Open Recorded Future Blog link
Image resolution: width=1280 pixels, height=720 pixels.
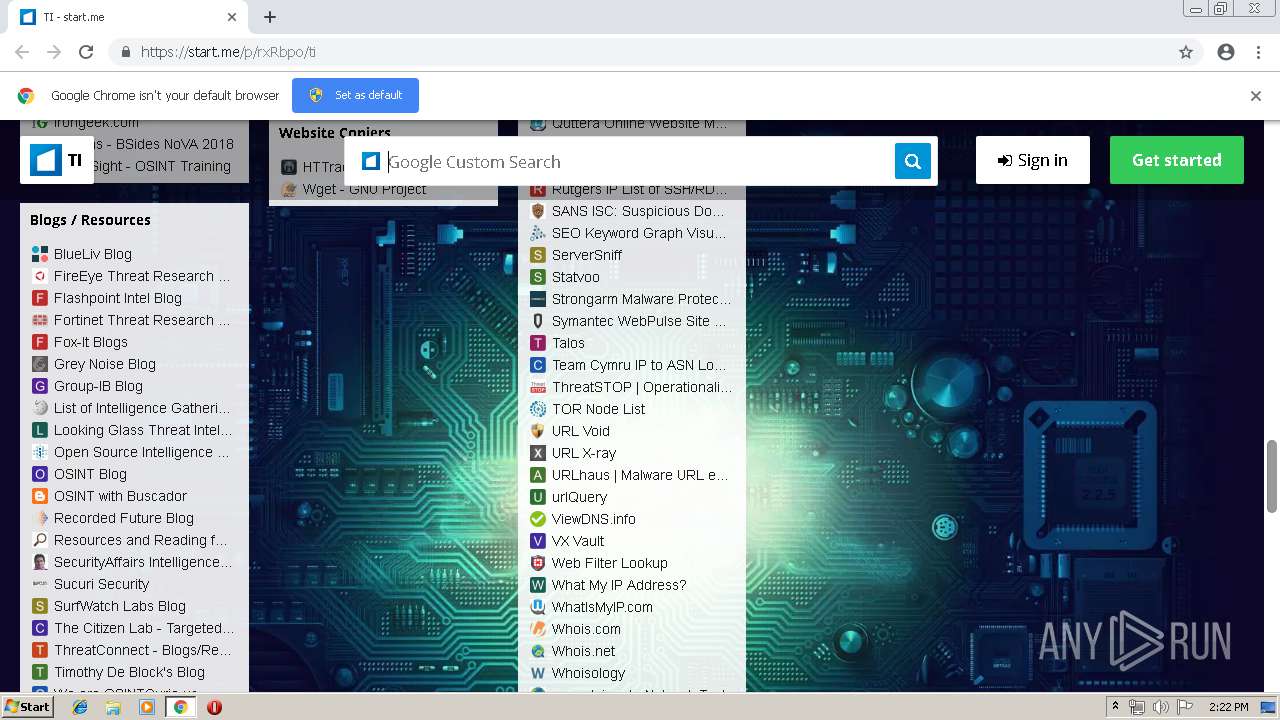pyautogui.click(x=124, y=518)
